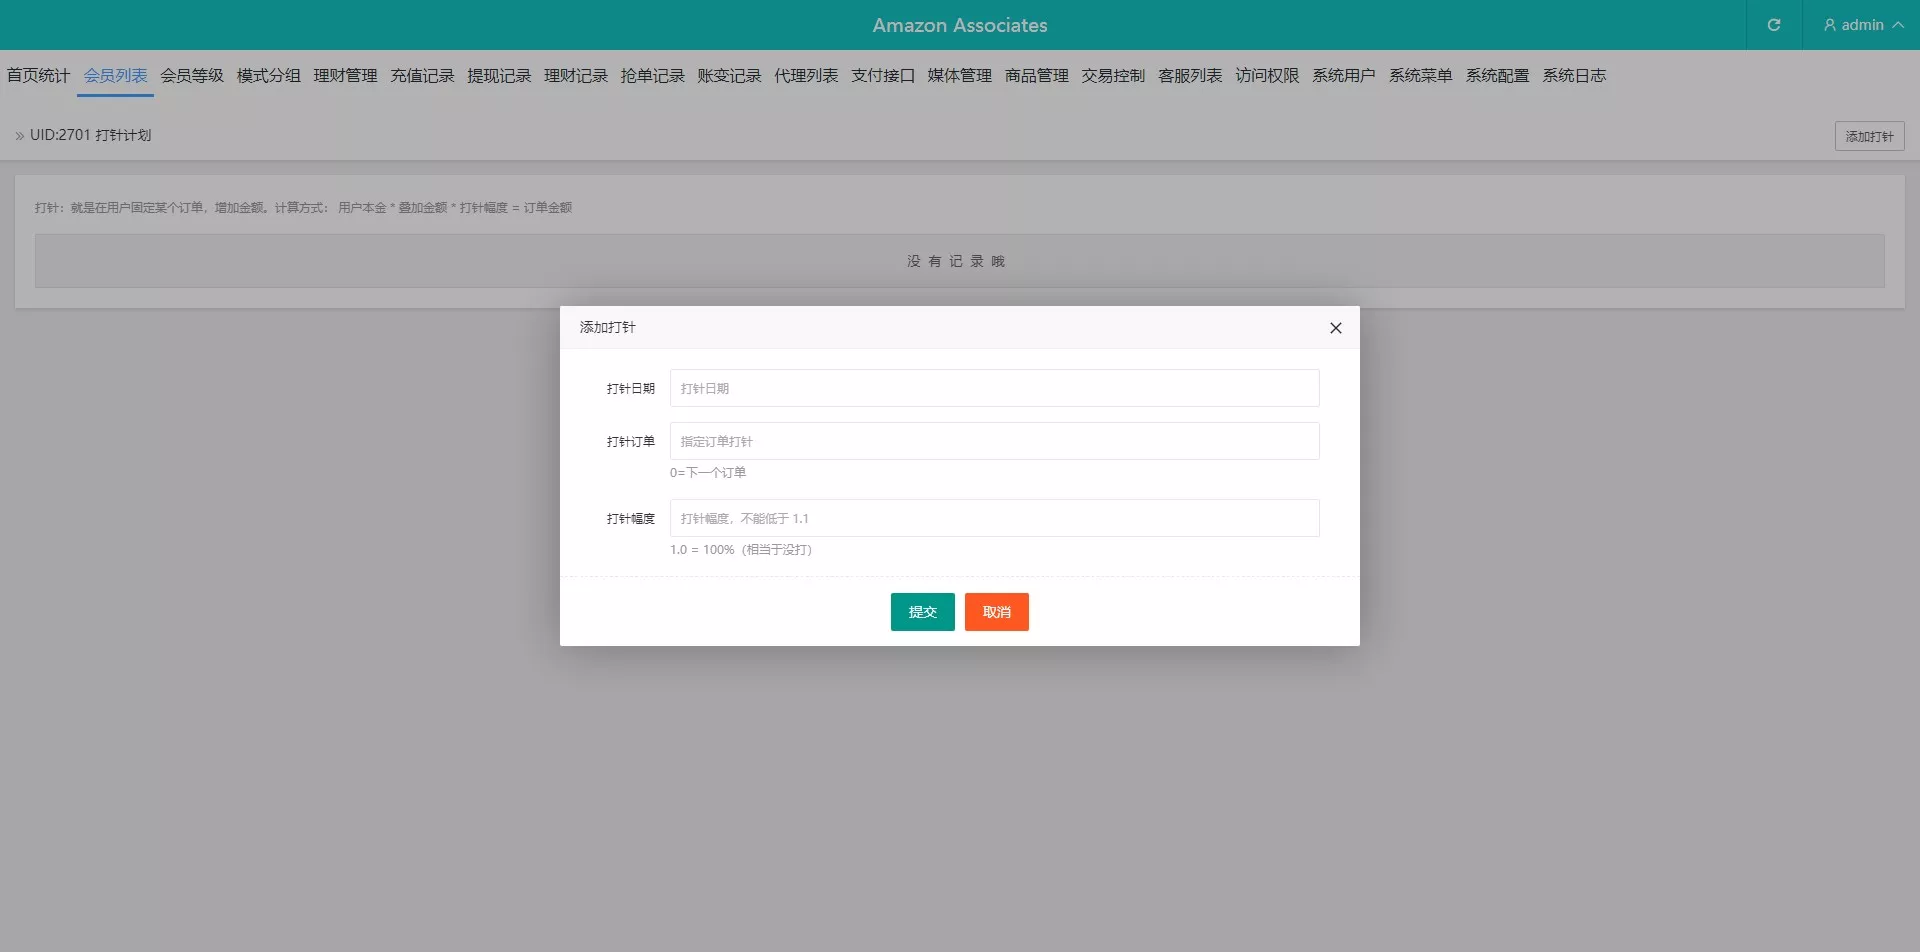The width and height of the screenshot is (1920, 952).
Task: Click the 打针幅度 input field
Action: click(x=994, y=518)
